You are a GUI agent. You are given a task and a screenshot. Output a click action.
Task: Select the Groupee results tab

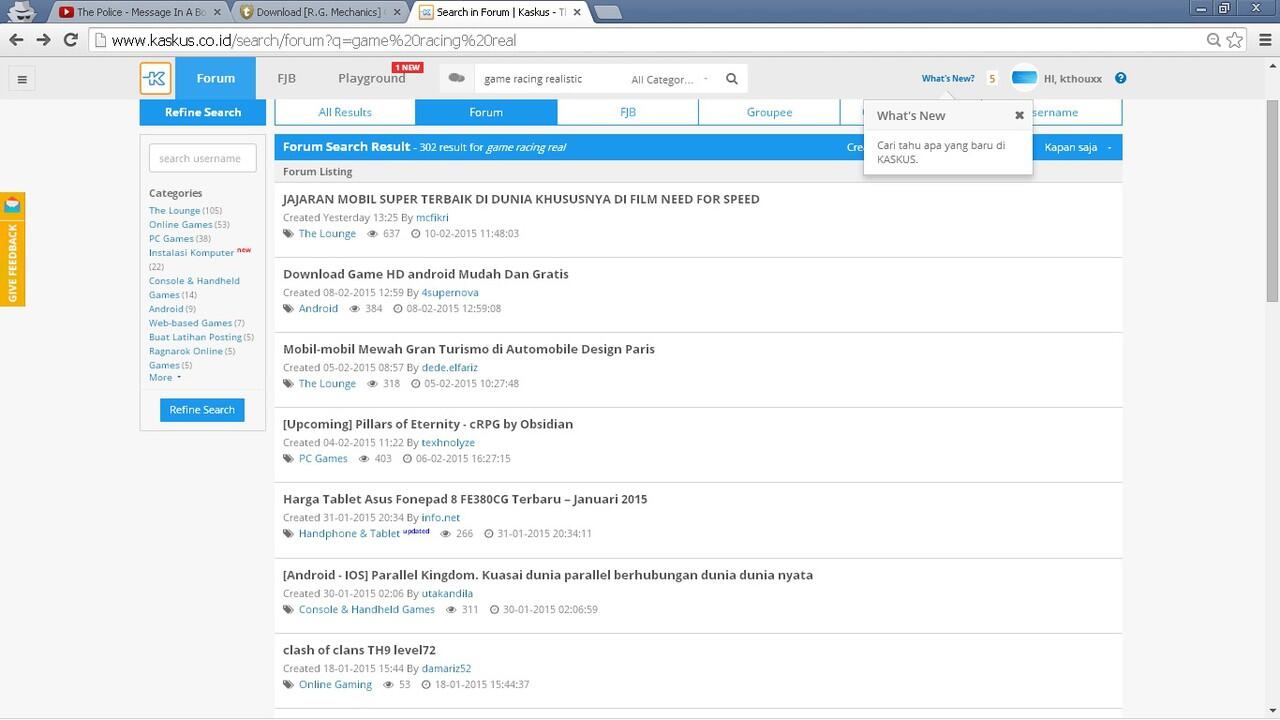coord(769,112)
